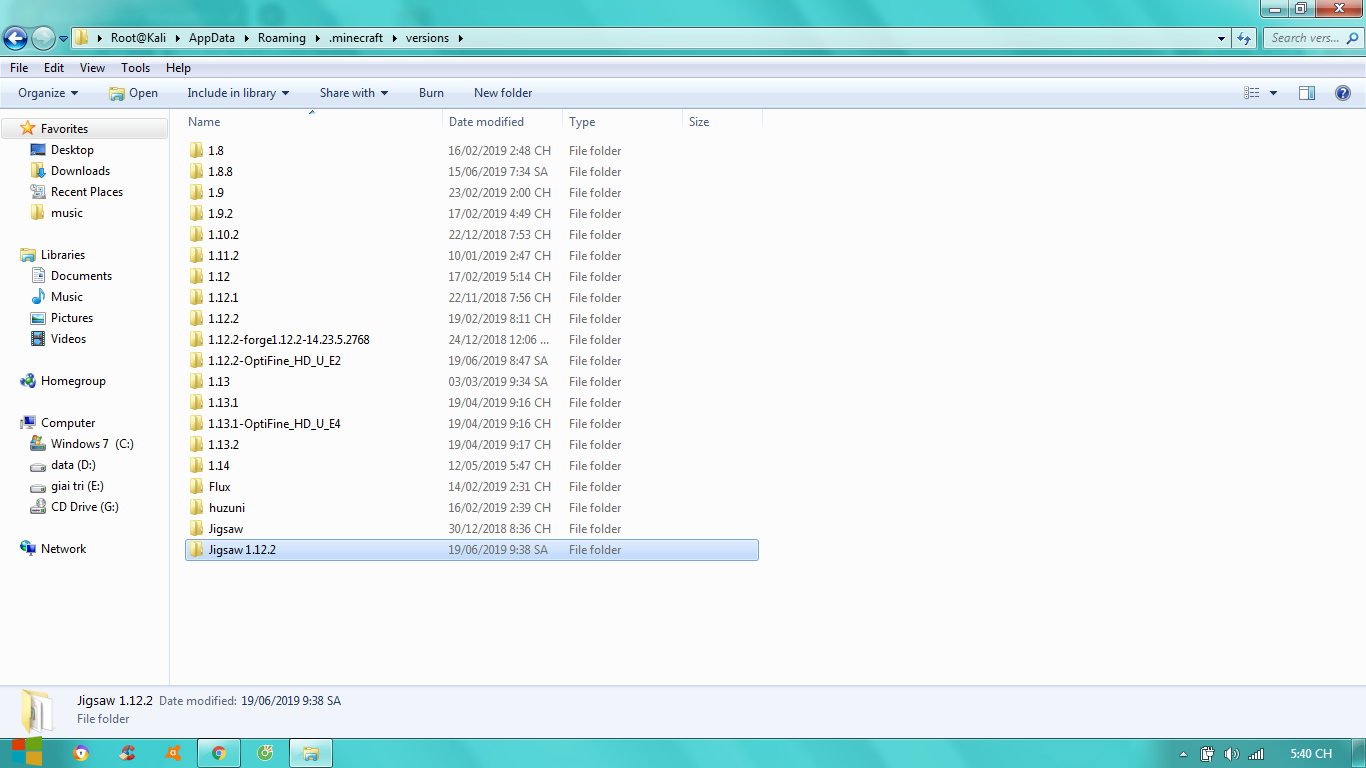Click Roaming in the address breadcrumb
The image size is (1366, 768).
282,38
